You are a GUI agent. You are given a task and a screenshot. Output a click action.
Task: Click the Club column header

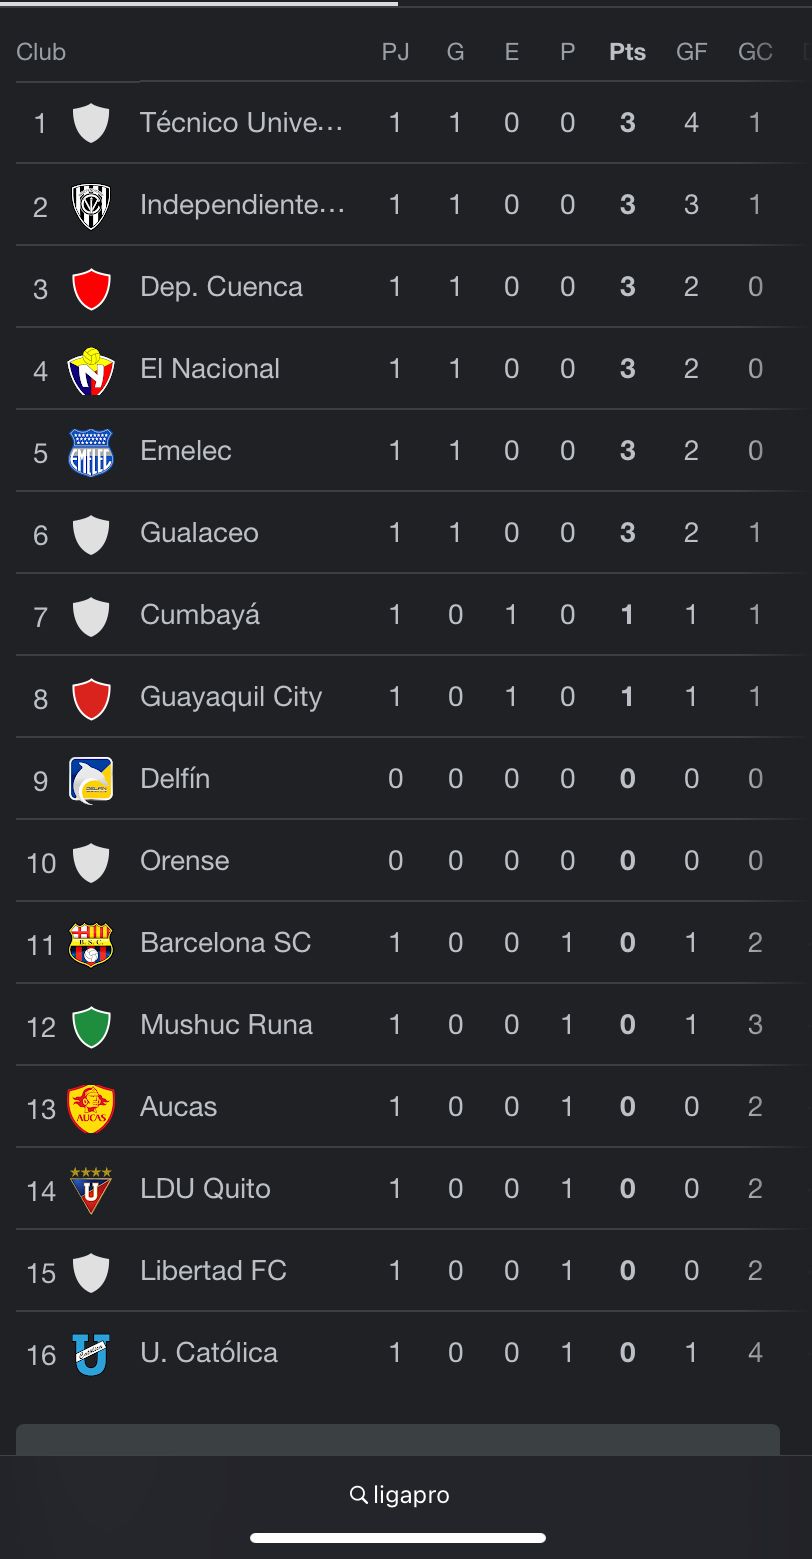point(41,52)
